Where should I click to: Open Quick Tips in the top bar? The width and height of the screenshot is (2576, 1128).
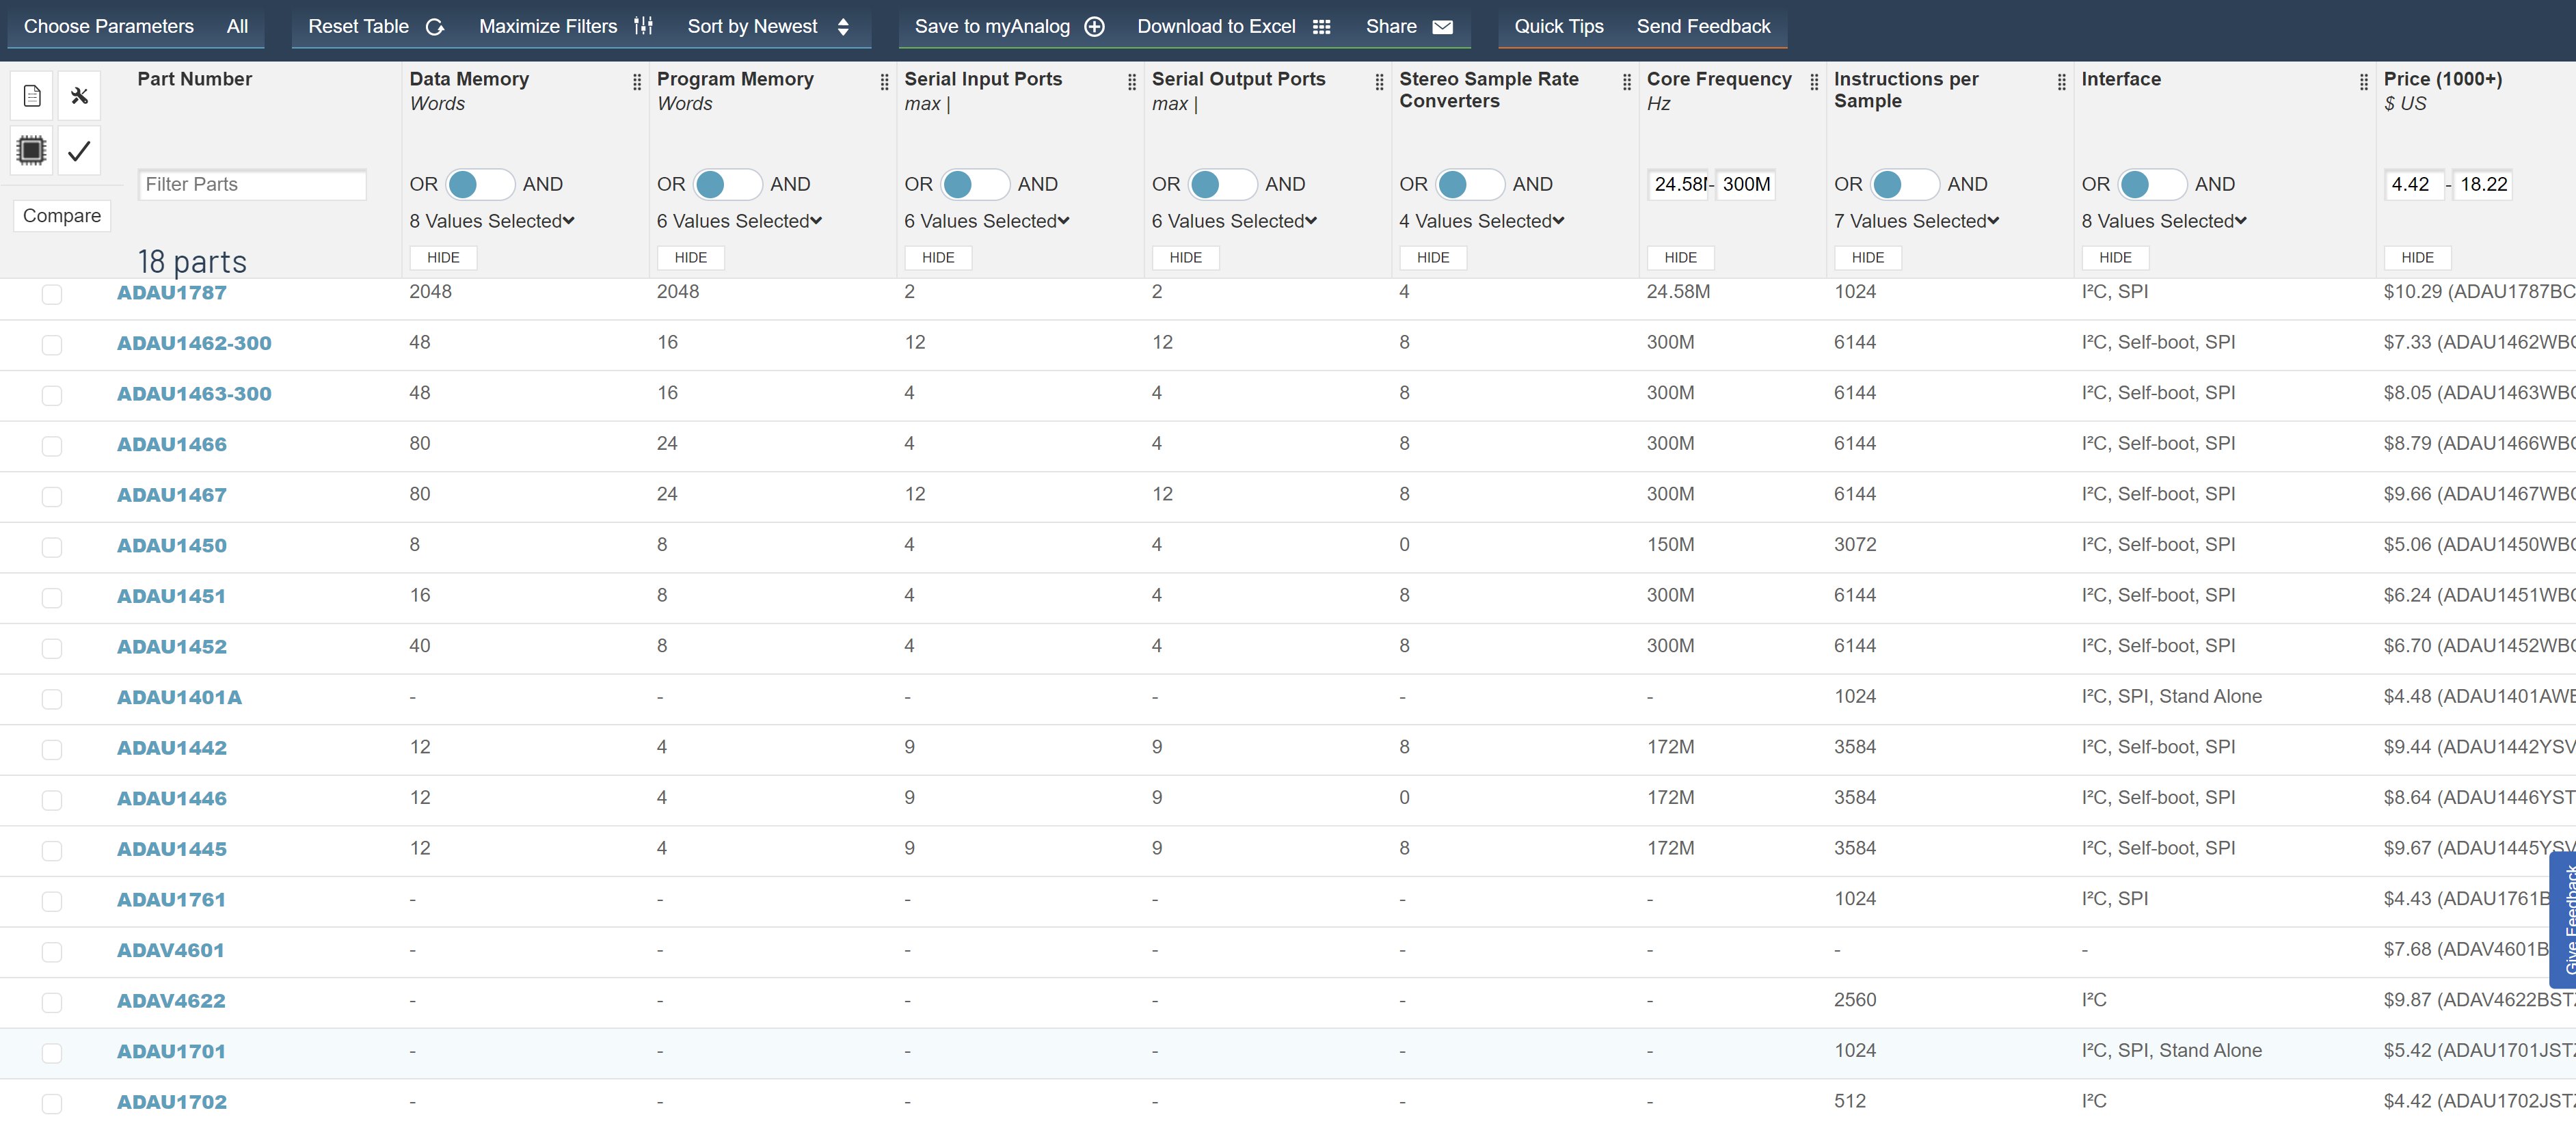pyautogui.click(x=1558, y=27)
